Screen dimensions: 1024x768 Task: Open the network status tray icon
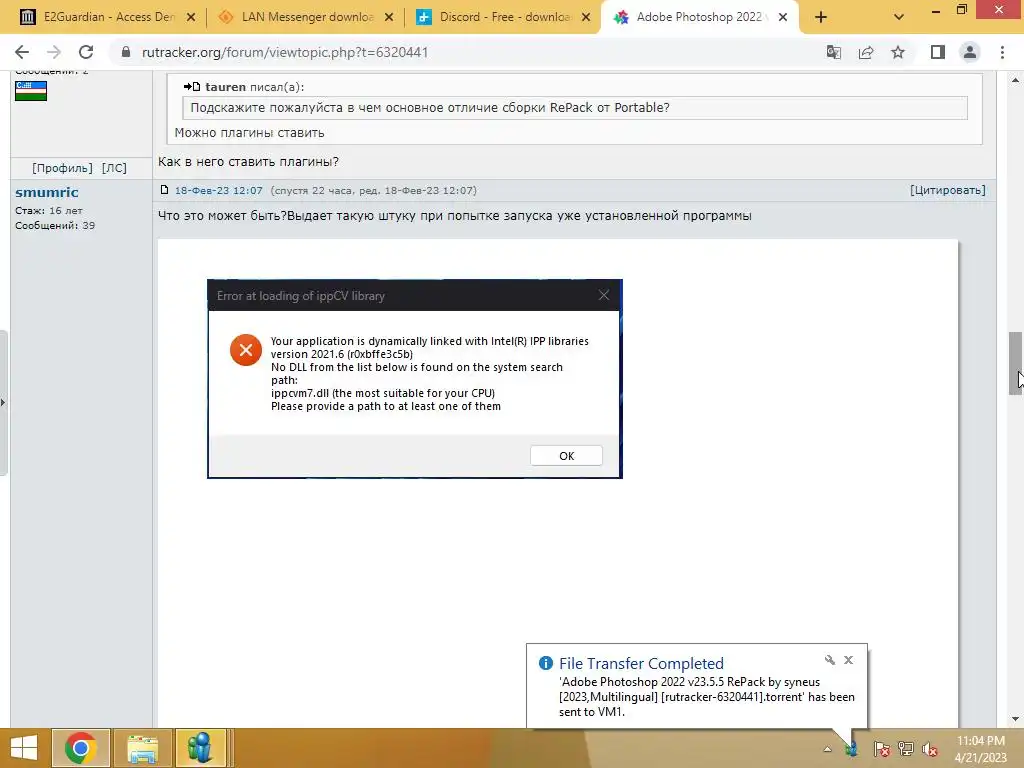point(906,749)
